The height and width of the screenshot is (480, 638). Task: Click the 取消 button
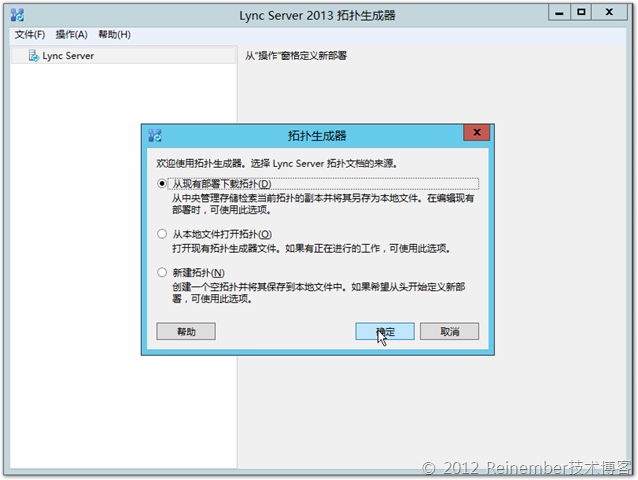pos(449,332)
